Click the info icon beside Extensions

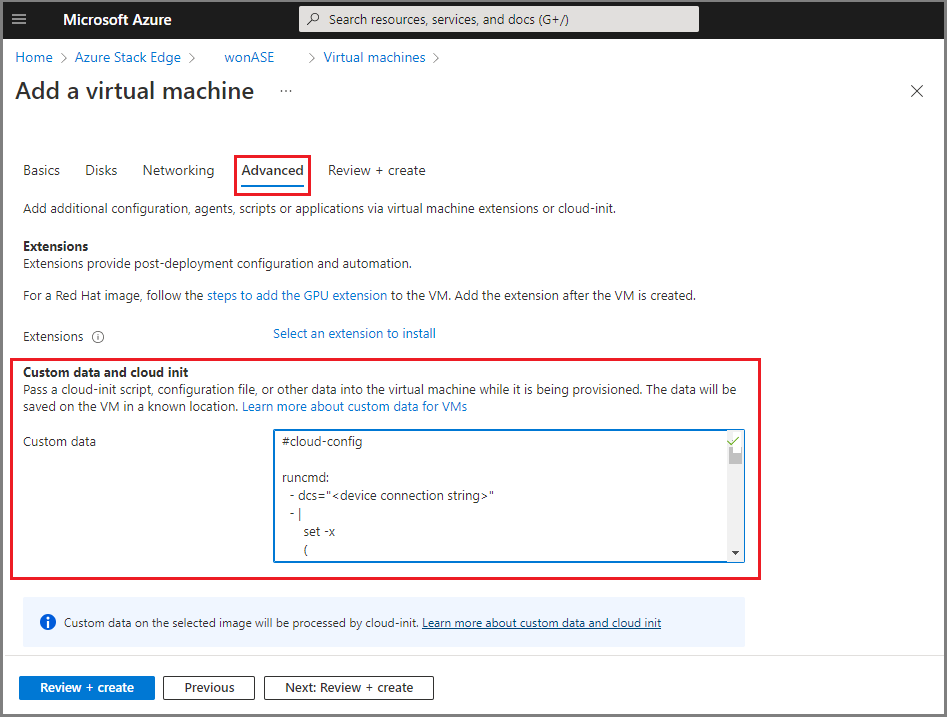(x=97, y=336)
